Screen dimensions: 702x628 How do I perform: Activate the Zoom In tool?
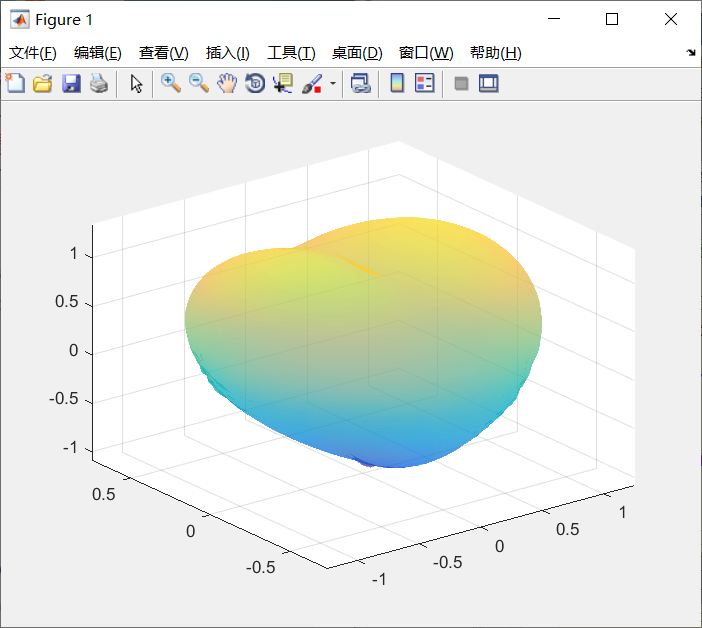(x=171, y=83)
